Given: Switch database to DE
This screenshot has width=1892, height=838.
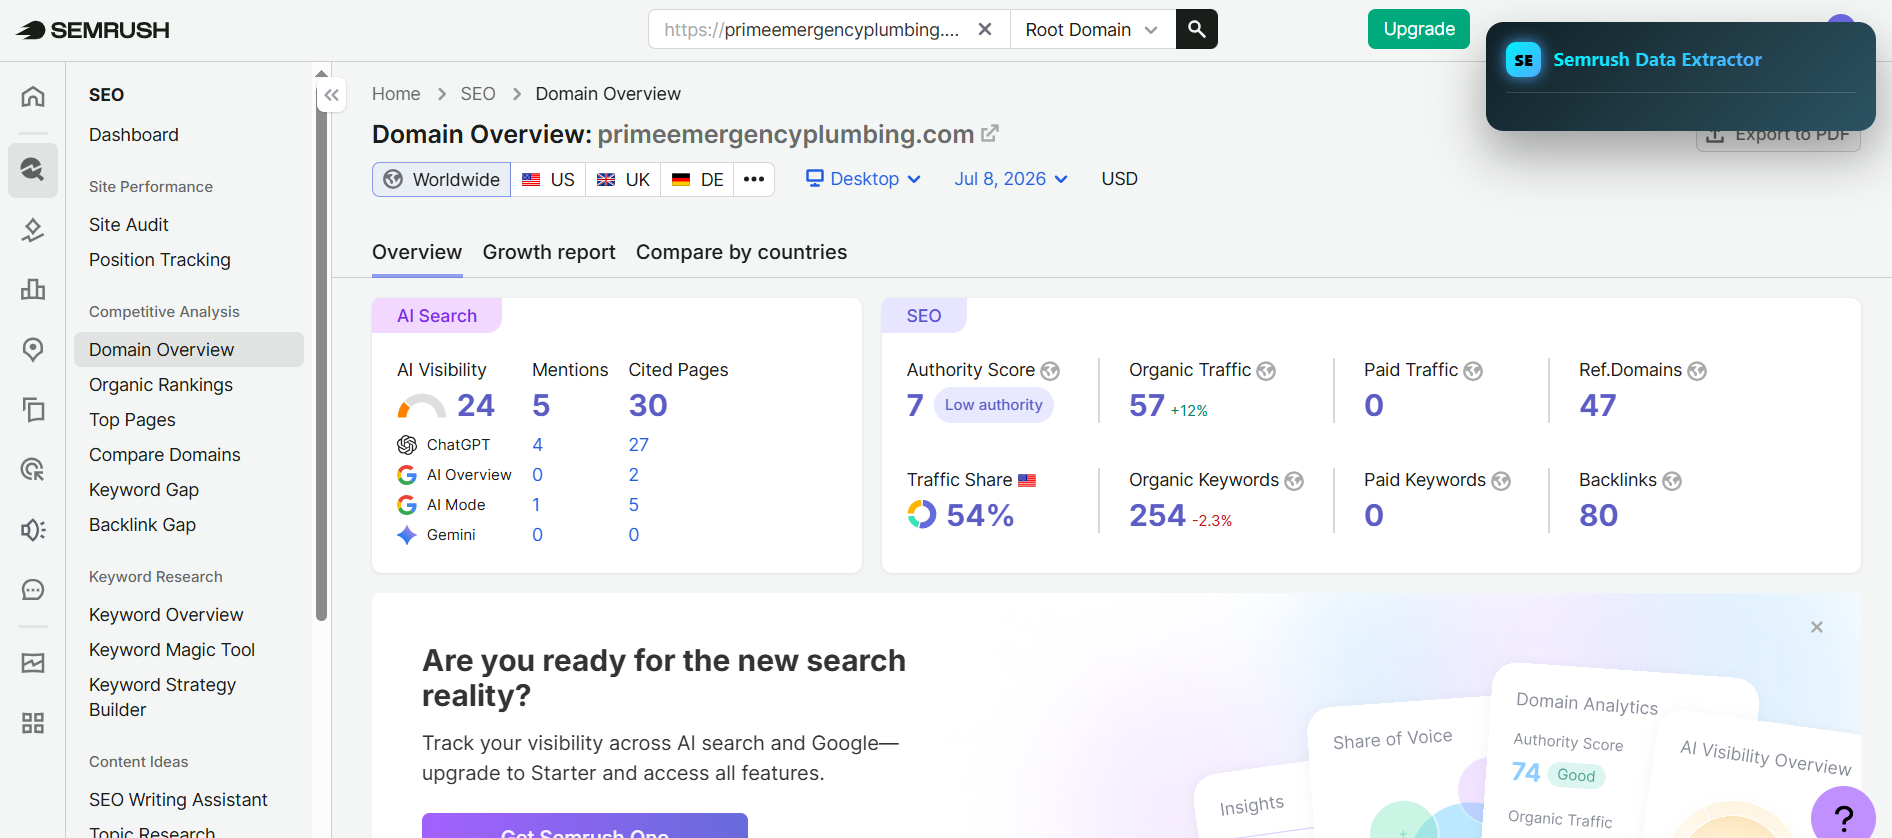Looking at the screenshot, I should (697, 179).
